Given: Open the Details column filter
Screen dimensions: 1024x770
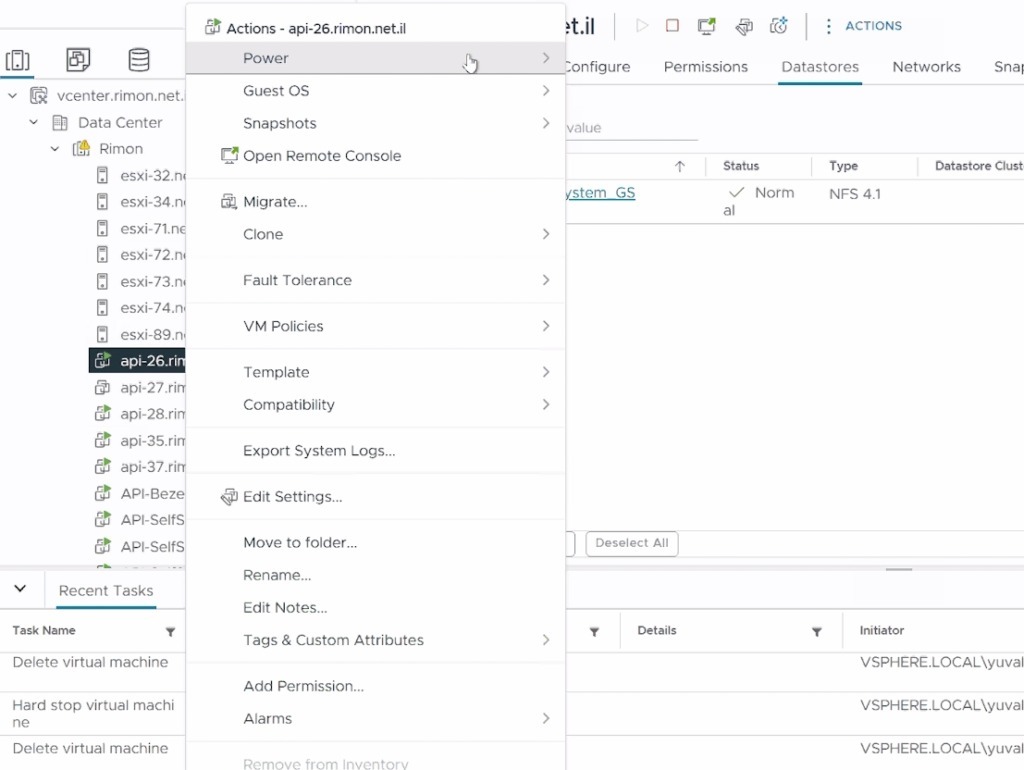Looking at the screenshot, I should pyautogui.click(x=817, y=632).
